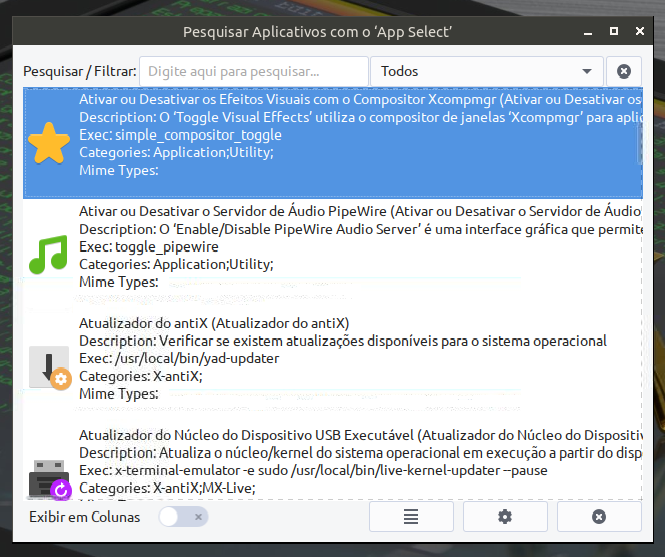This screenshot has width=665, height=557.
Task: Click the yellow star icon of Xcompmgr entry
Action: (49, 143)
